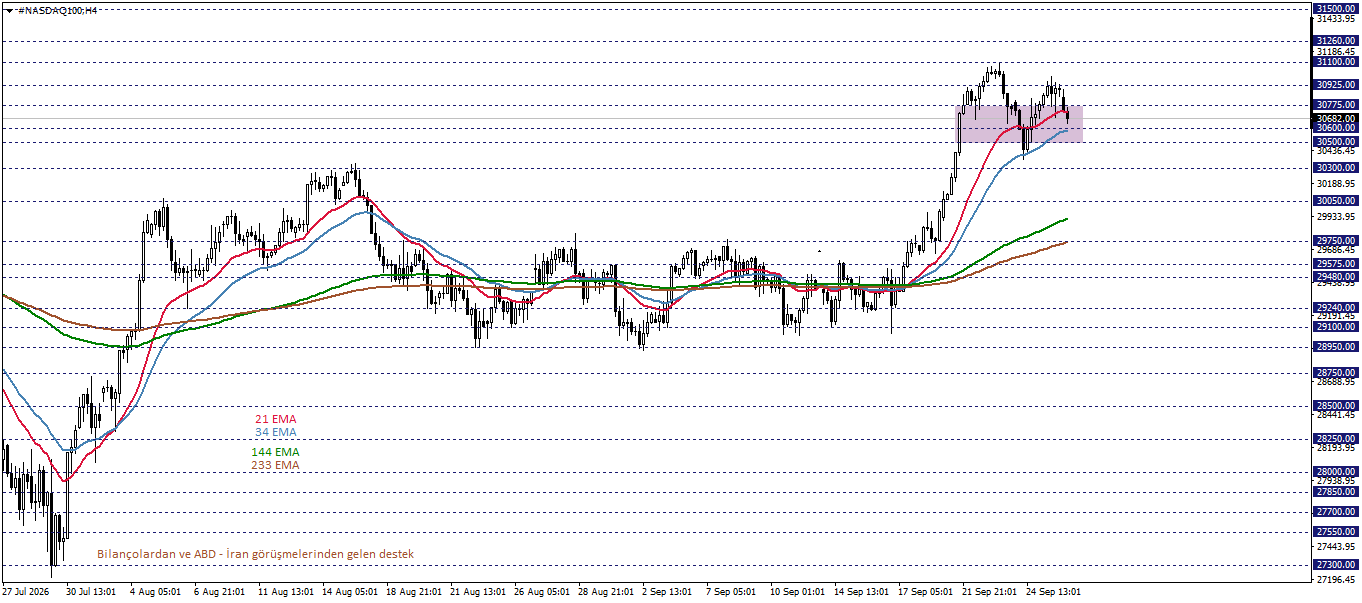Click the 28750.00 level price label
The height and width of the screenshot is (603, 1362).
1335,373
